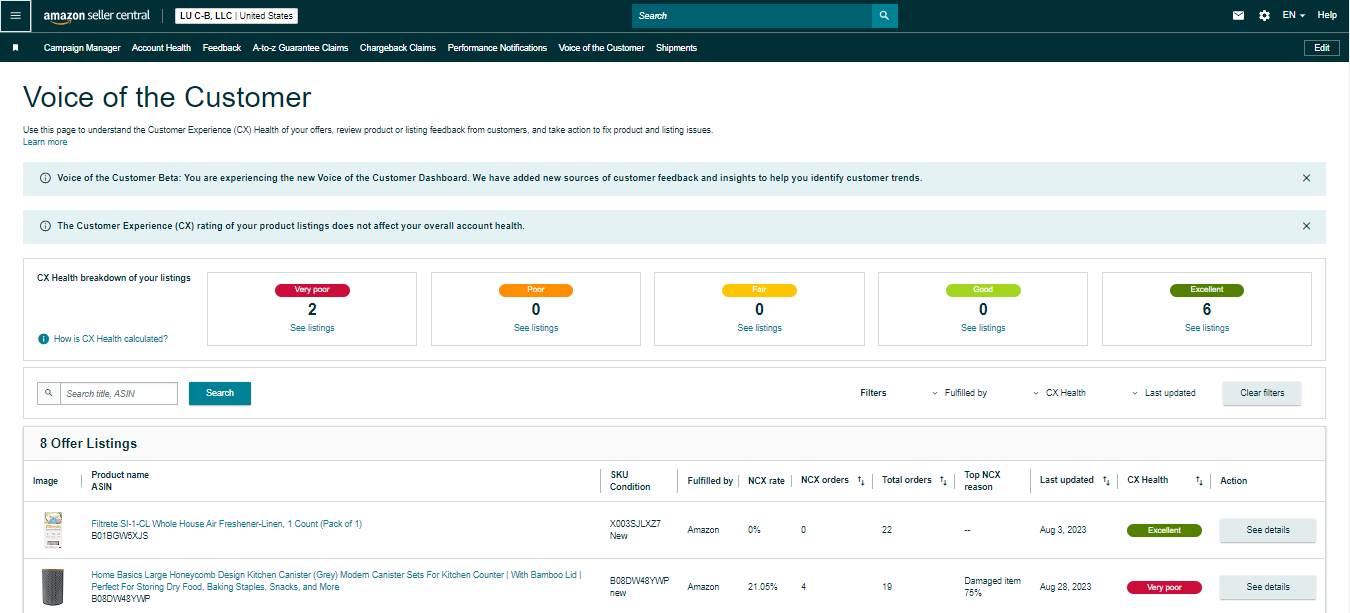The image size is (1350, 613).
Task: Click the Clear filters button
Action: [1262, 393]
